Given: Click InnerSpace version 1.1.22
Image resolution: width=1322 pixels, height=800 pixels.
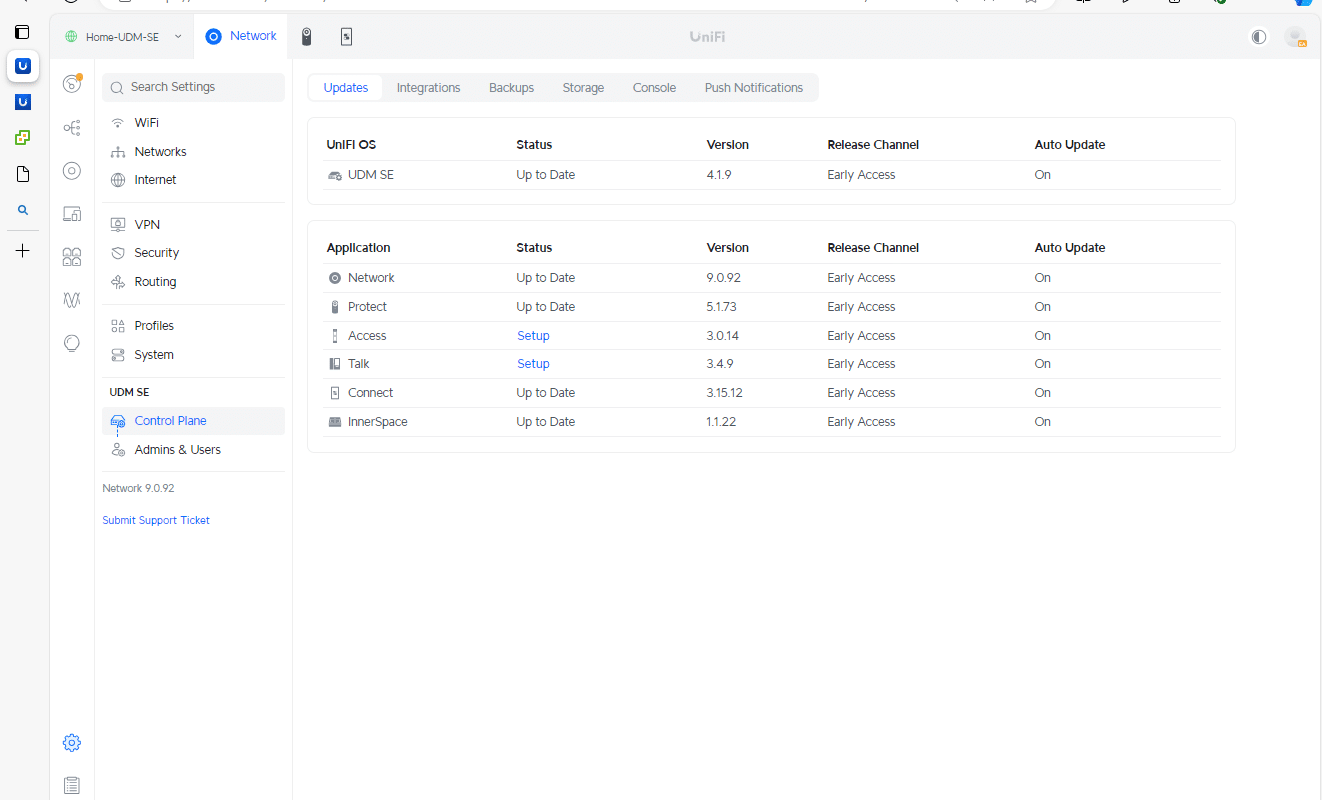Looking at the screenshot, I should pyautogui.click(x=721, y=422).
